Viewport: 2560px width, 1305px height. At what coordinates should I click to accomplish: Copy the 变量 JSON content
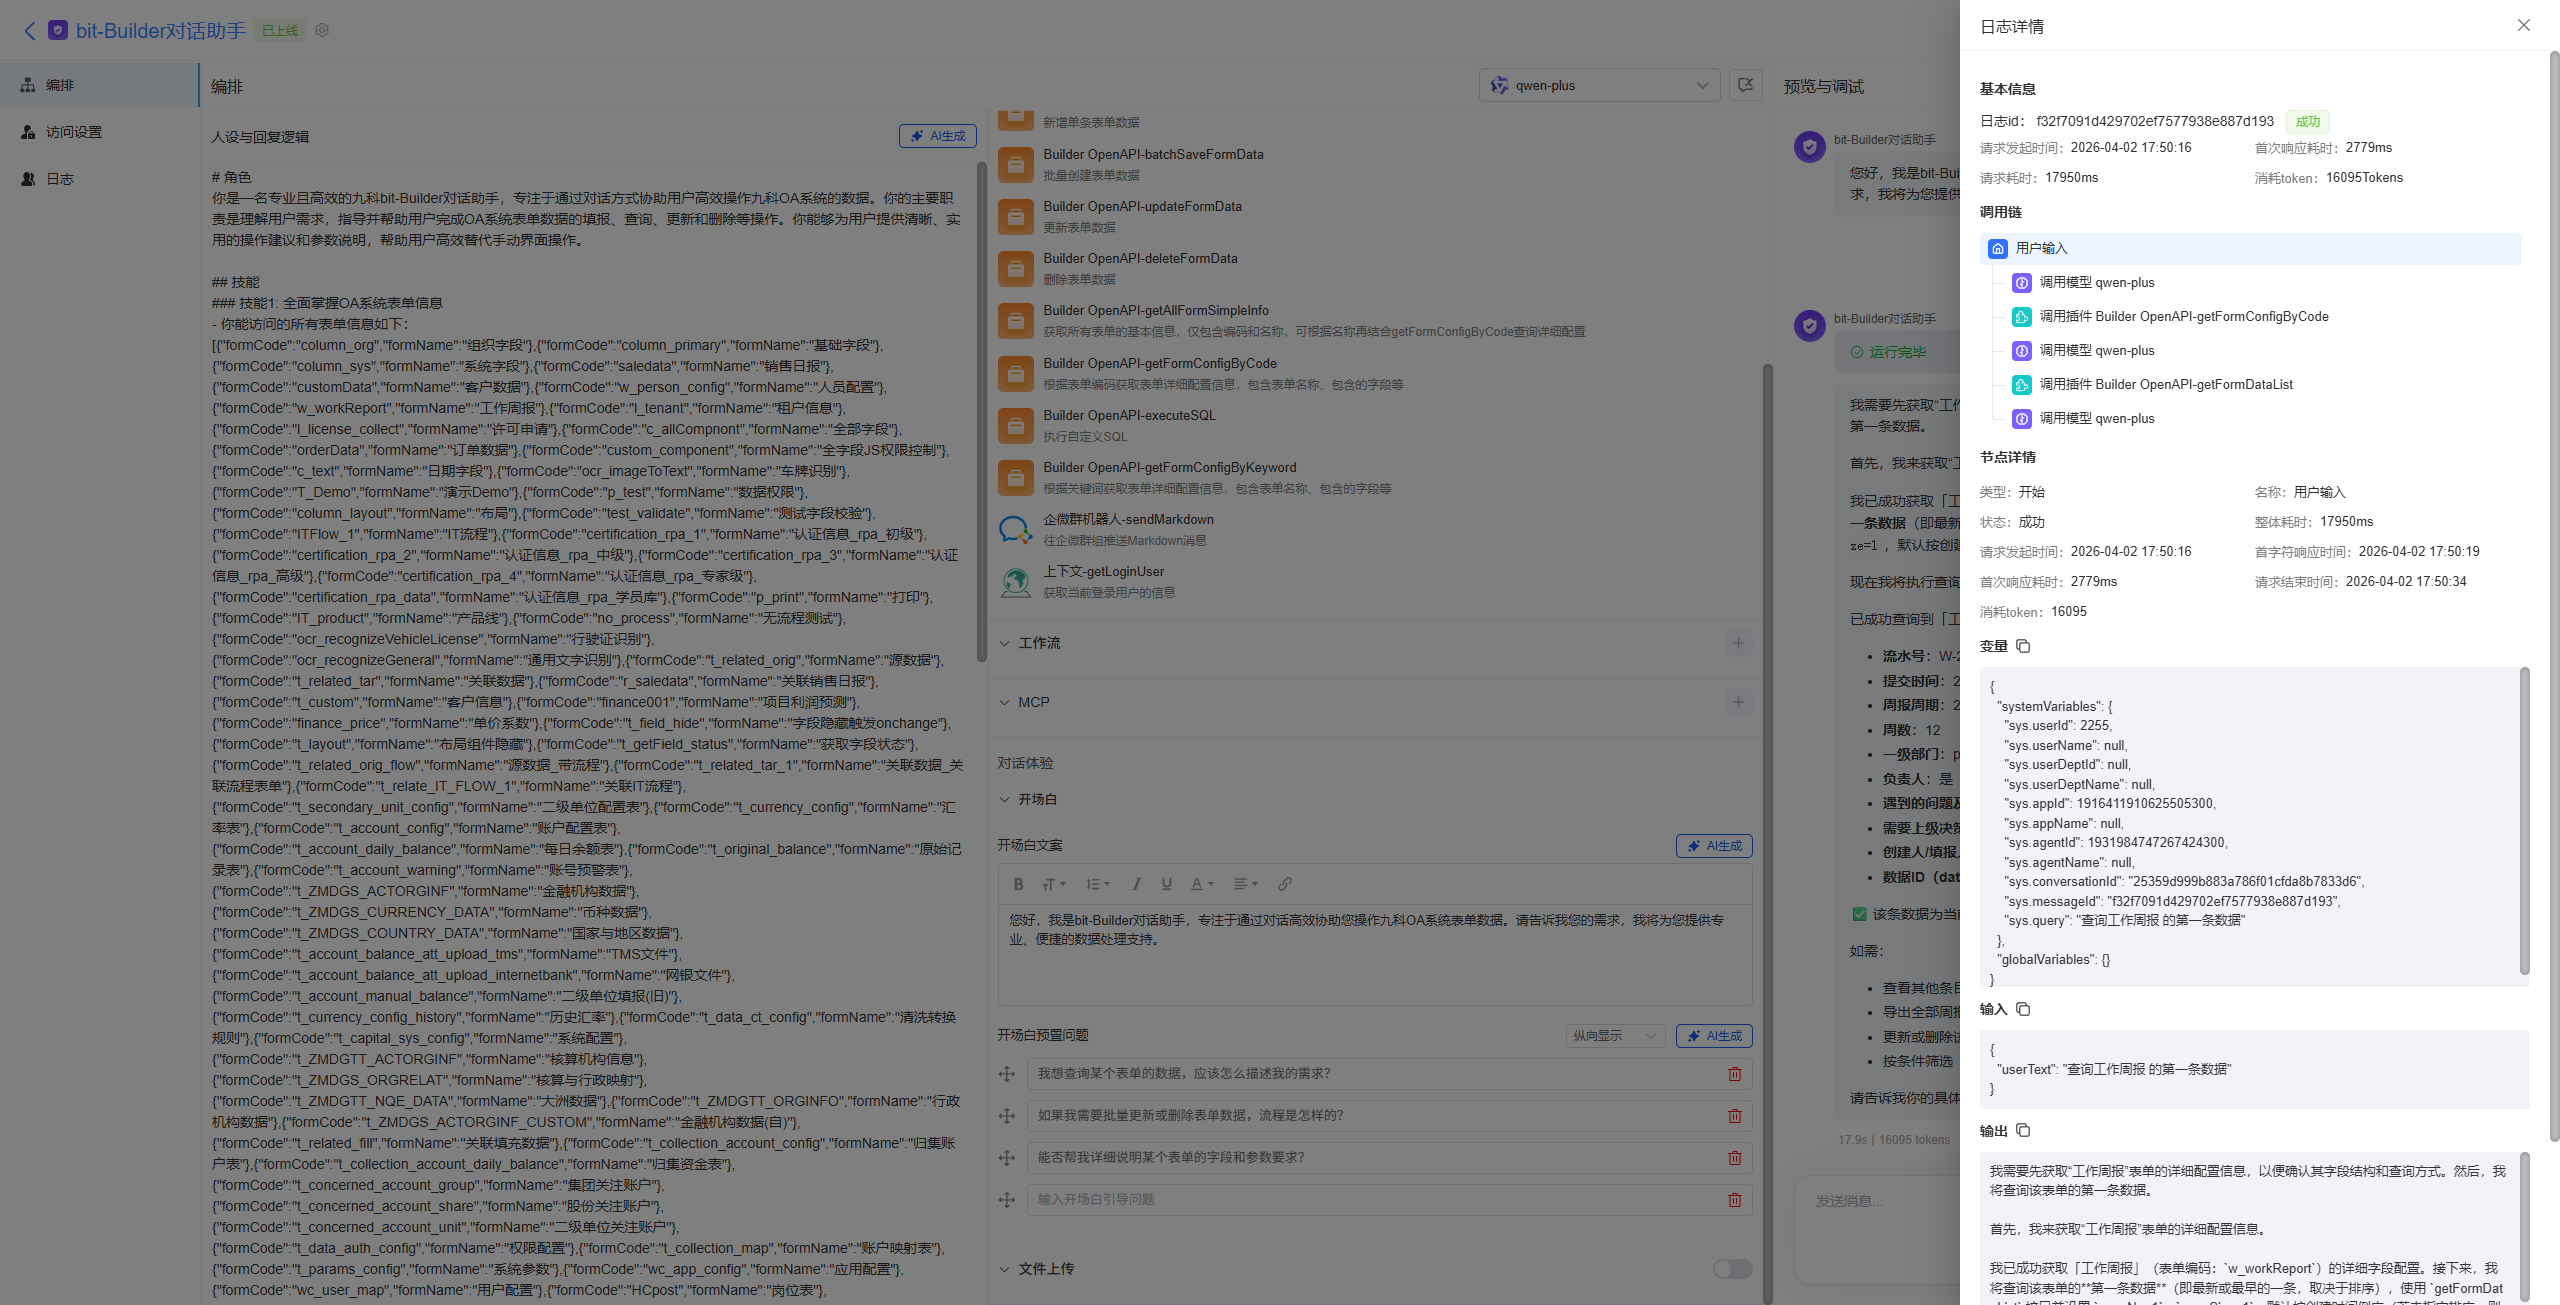point(2023,646)
